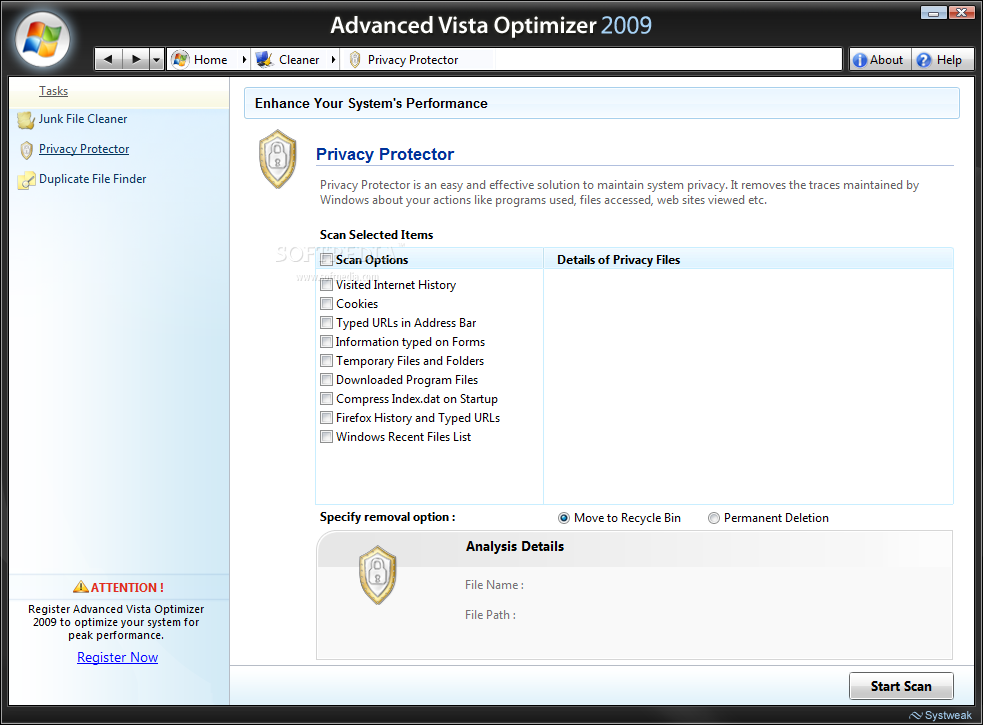Open the Help button
Screen dimensions: 983x725
pos(943,60)
